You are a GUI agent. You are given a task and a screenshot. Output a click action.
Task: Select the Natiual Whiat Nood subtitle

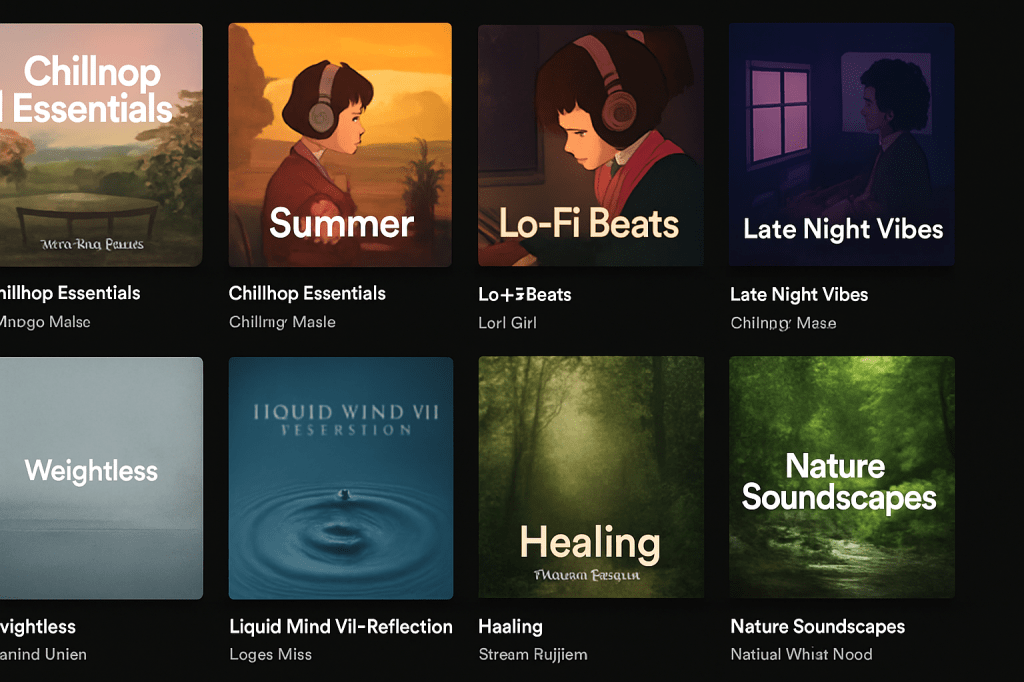click(x=801, y=655)
